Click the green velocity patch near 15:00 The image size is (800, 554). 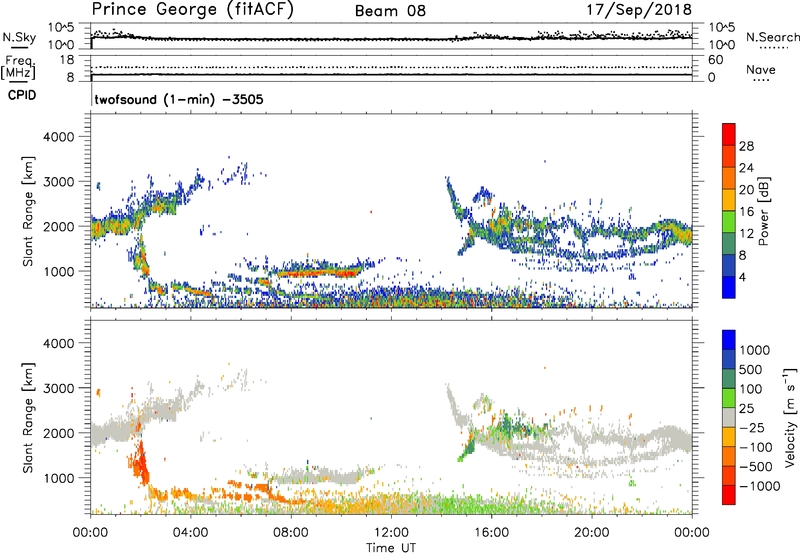467,449
